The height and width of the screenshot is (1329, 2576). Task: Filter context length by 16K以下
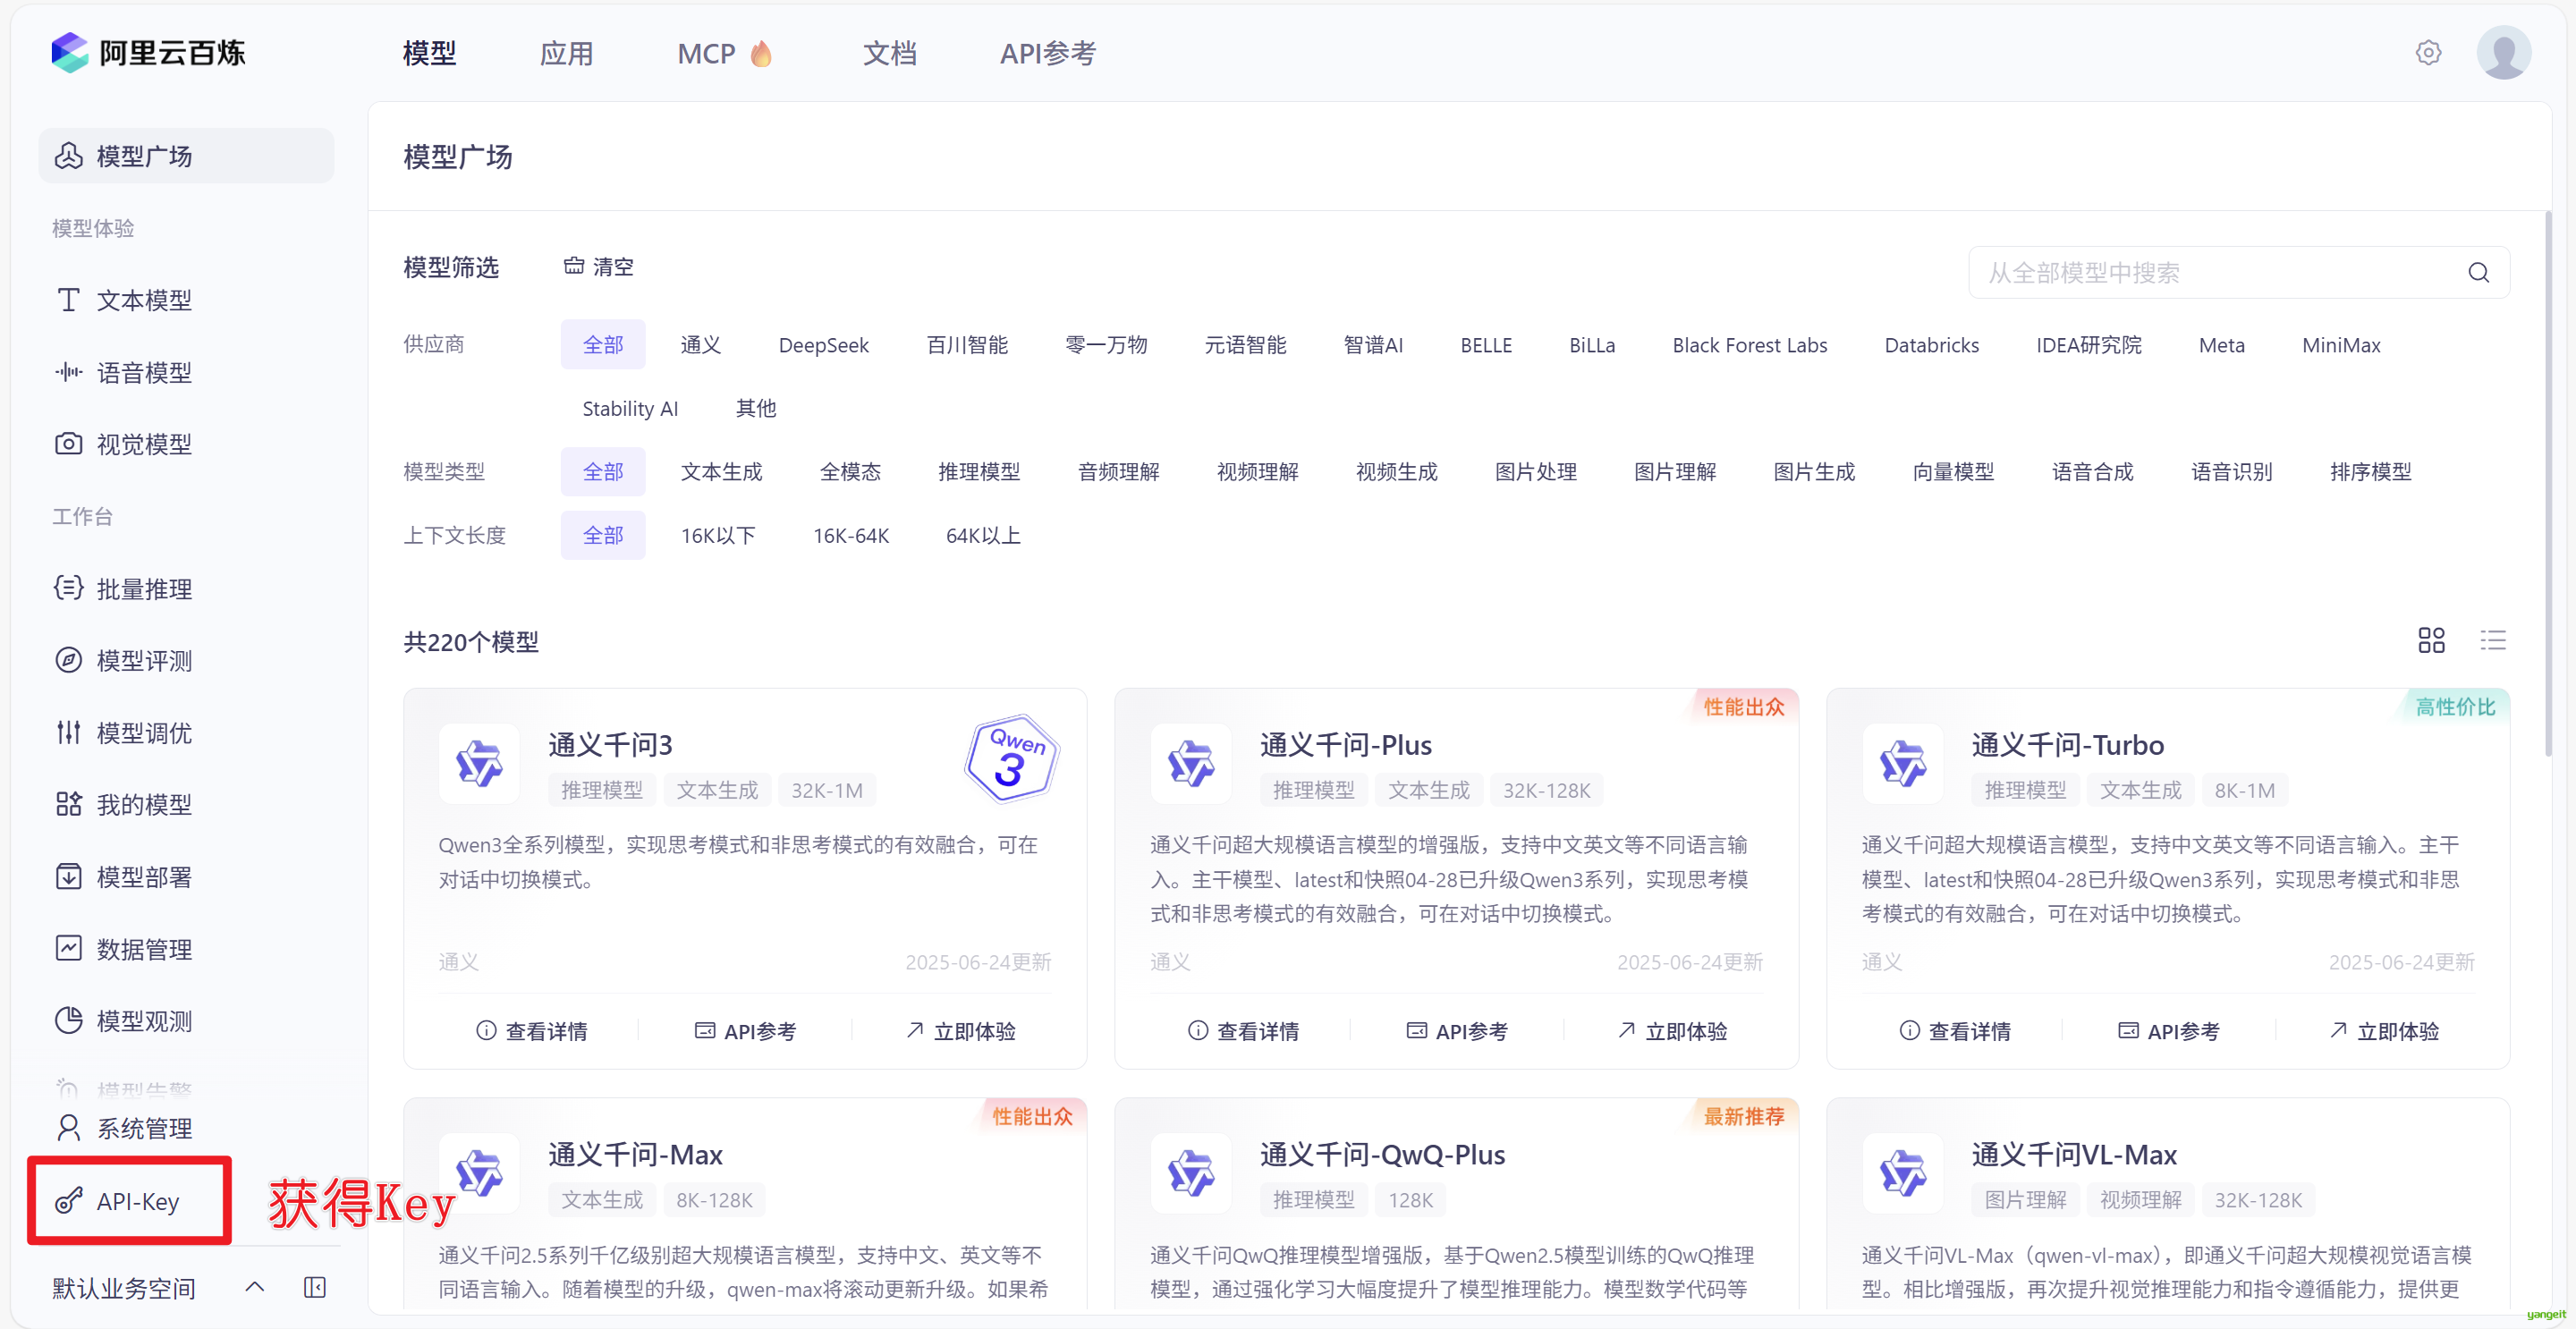718,535
